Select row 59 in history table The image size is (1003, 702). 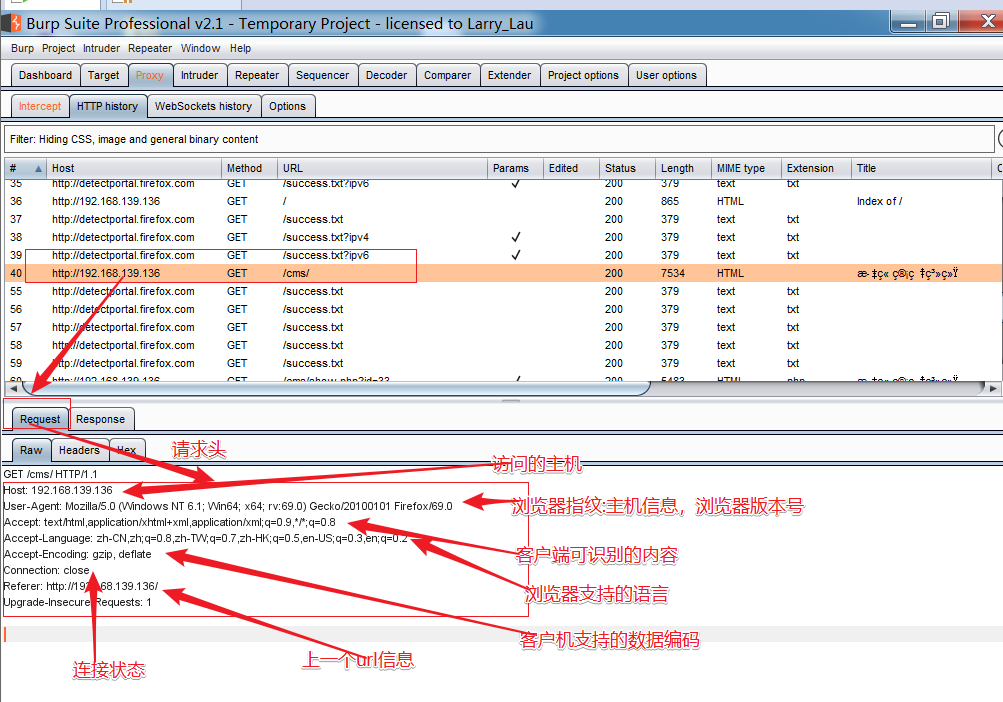(503, 363)
